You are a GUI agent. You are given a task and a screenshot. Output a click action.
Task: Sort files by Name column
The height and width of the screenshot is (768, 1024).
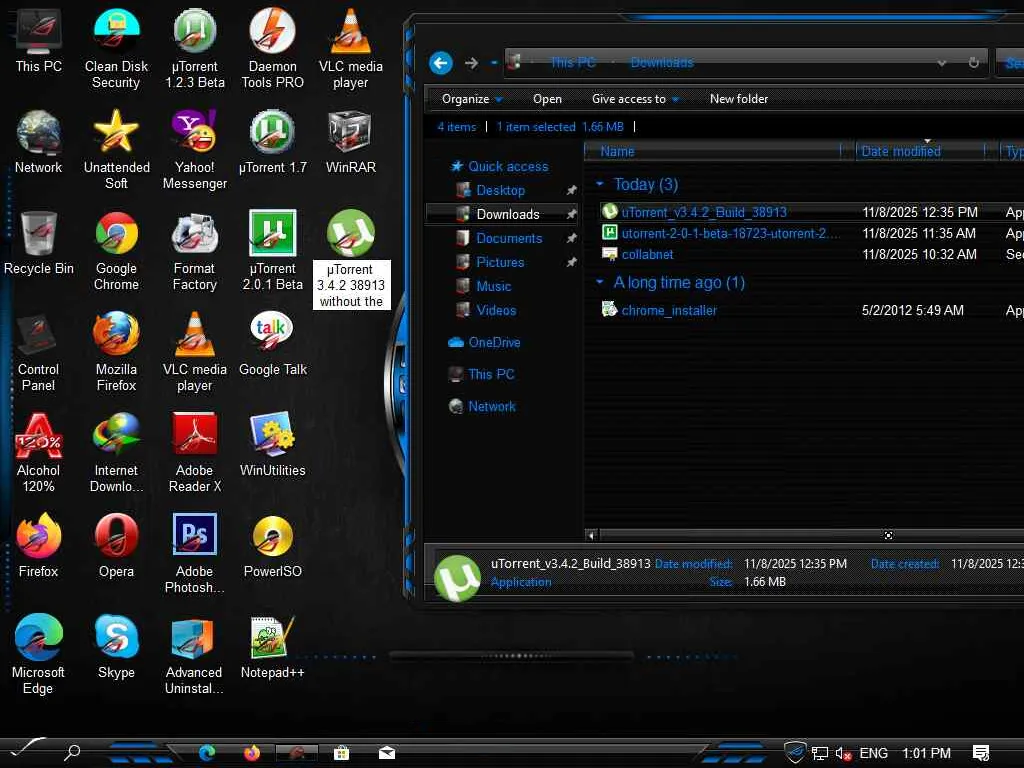tap(712, 152)
